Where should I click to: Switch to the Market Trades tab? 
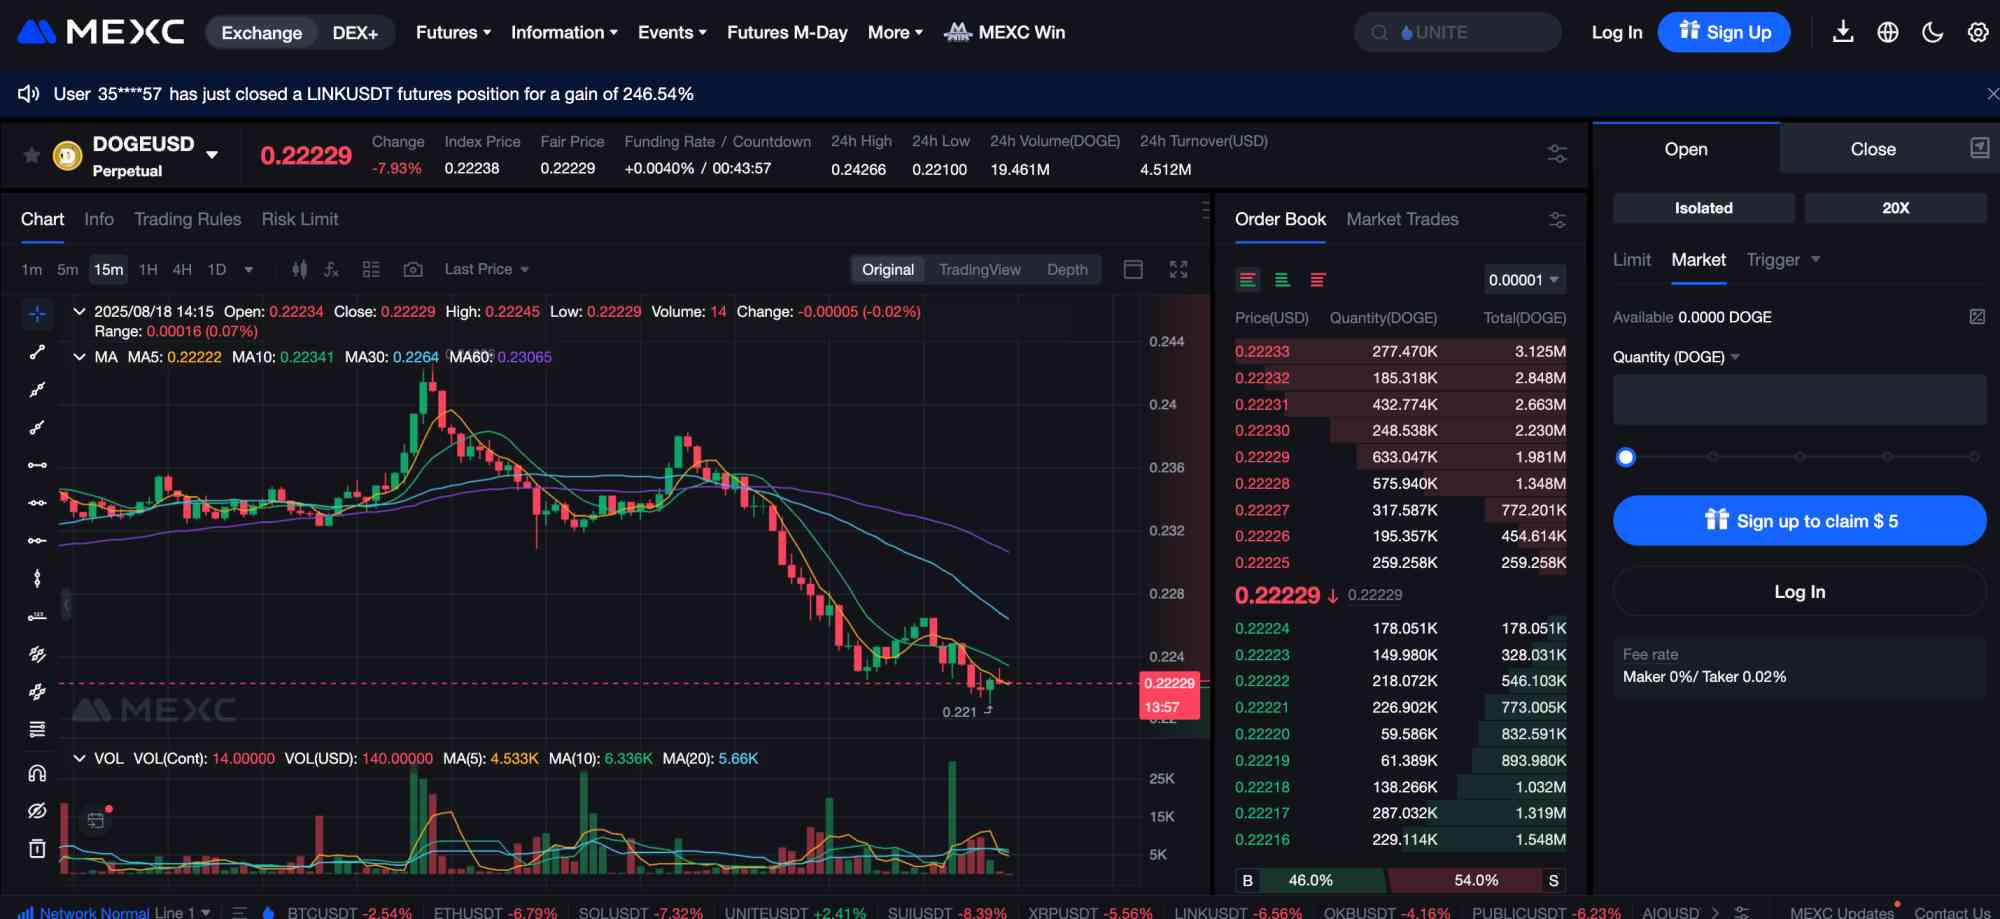(x=1401, y=219)
